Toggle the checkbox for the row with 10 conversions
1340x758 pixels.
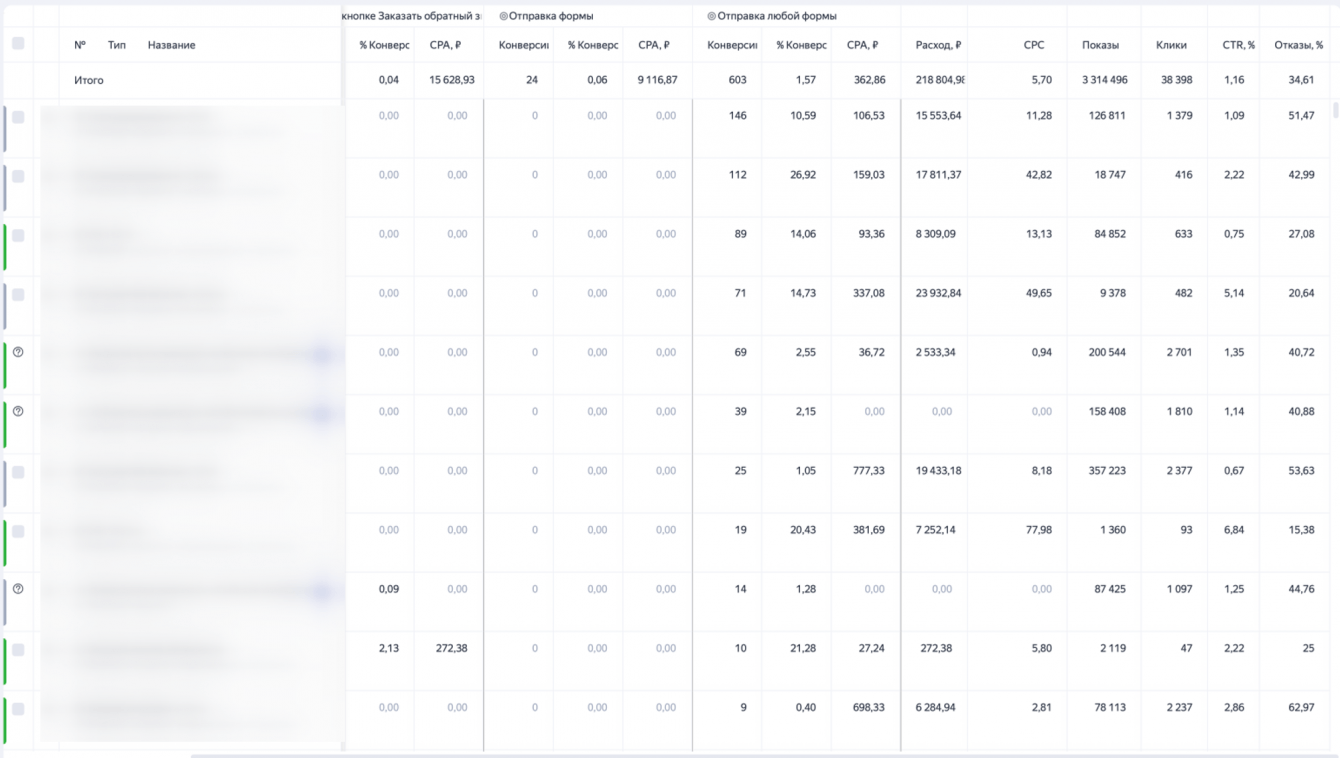[x=18, y=649]
